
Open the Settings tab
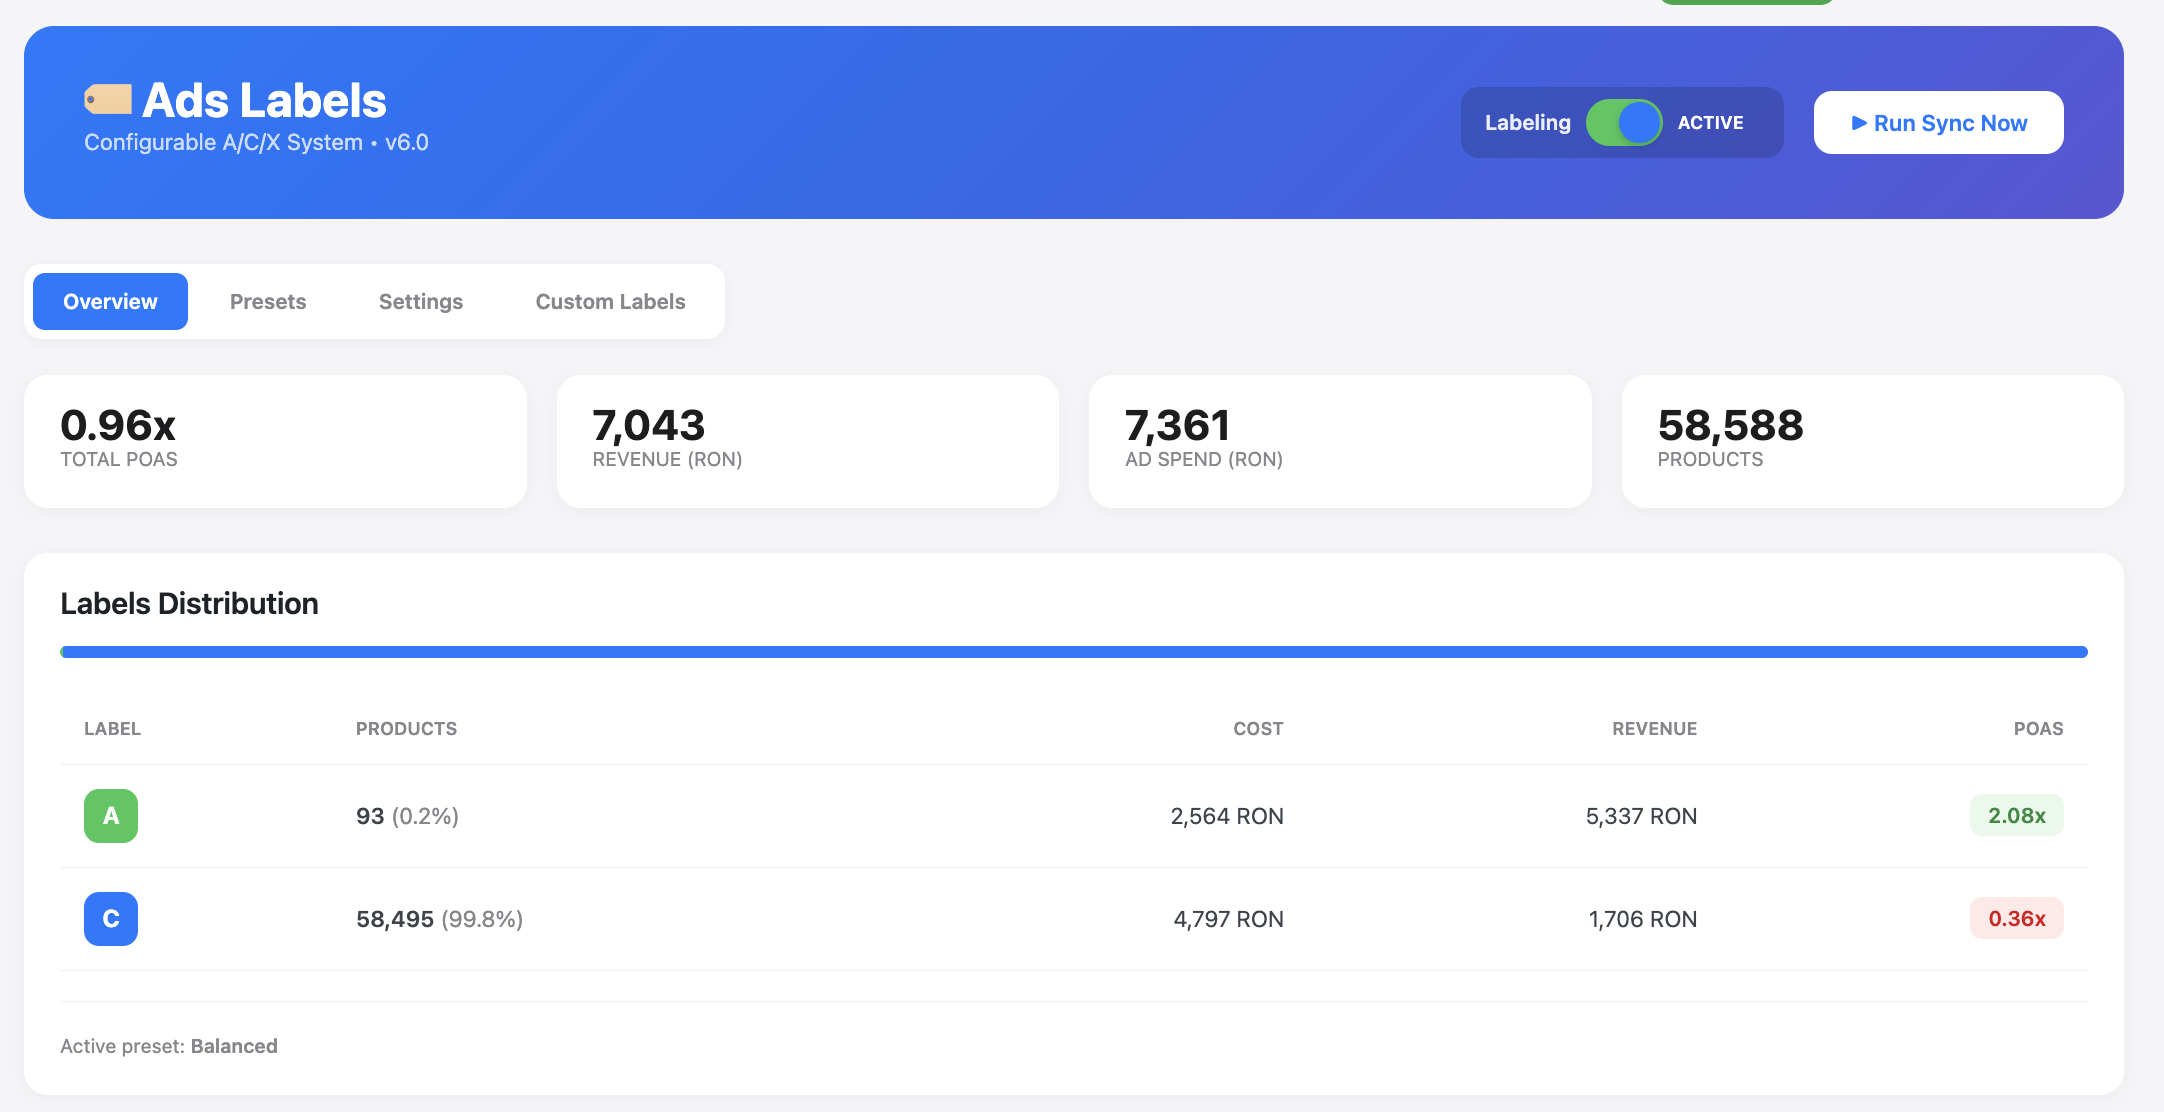click(420, 301)
